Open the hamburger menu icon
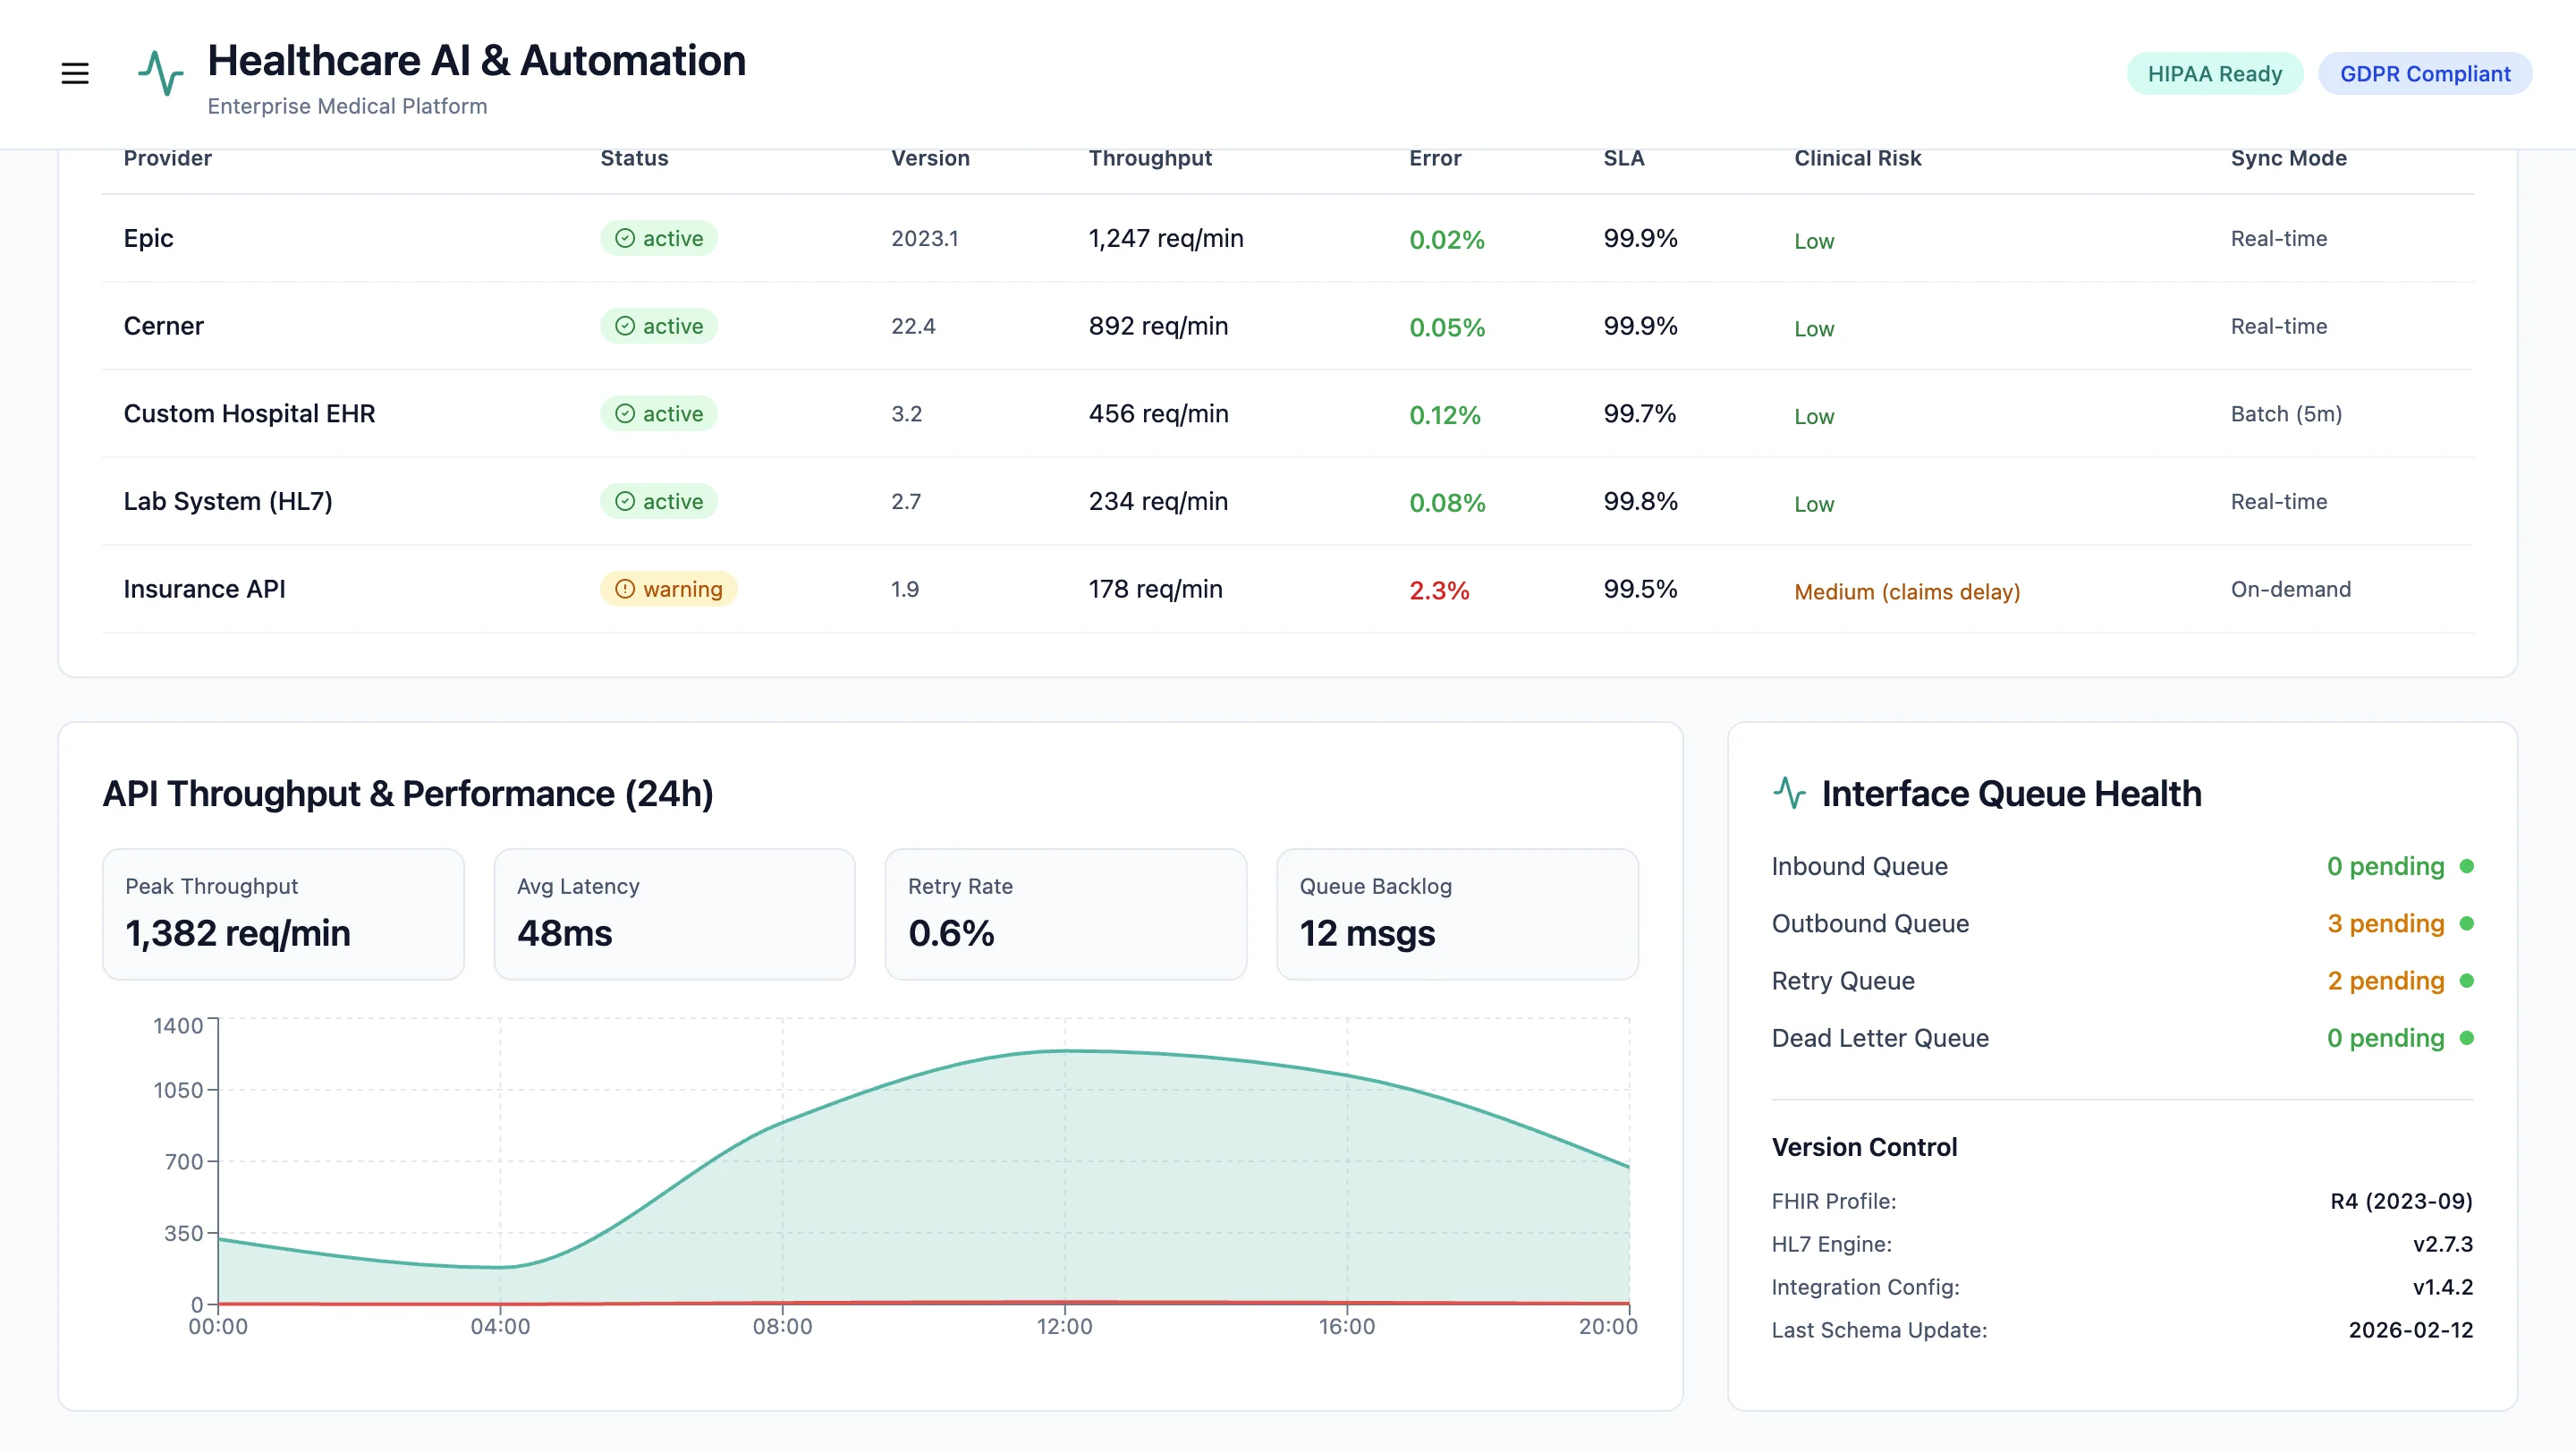The image size is (2576, 1453). tap(75, 73)
